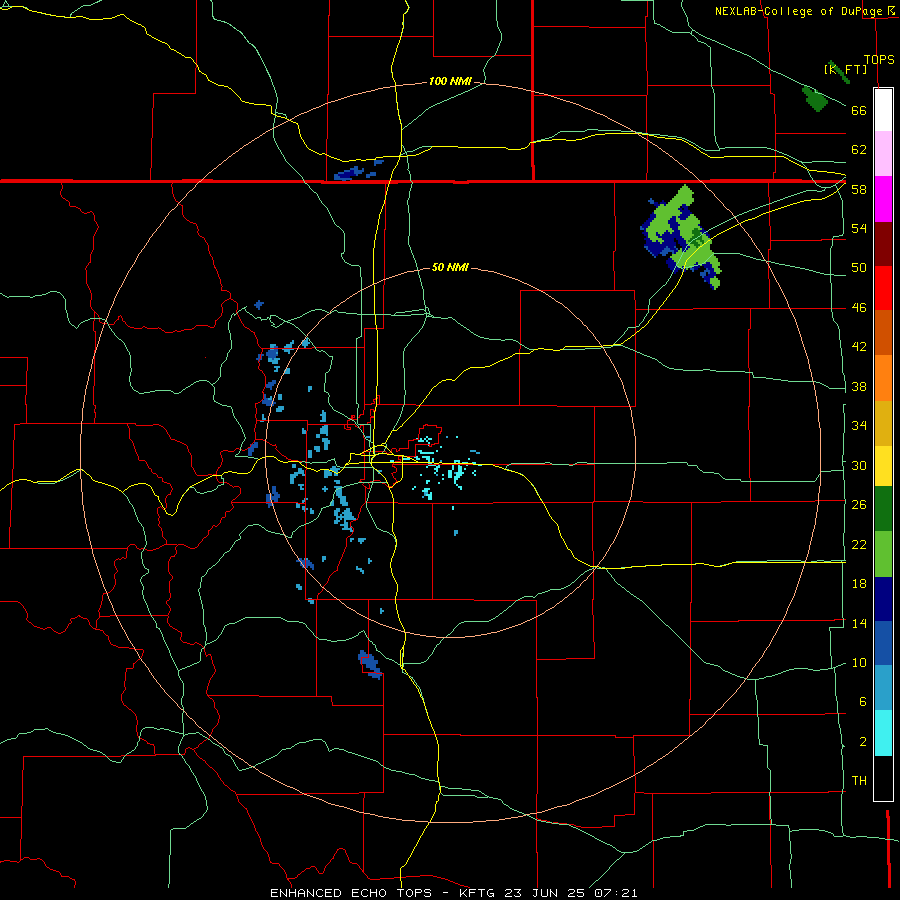Select the 26 scale label

(x=859, y=505)
